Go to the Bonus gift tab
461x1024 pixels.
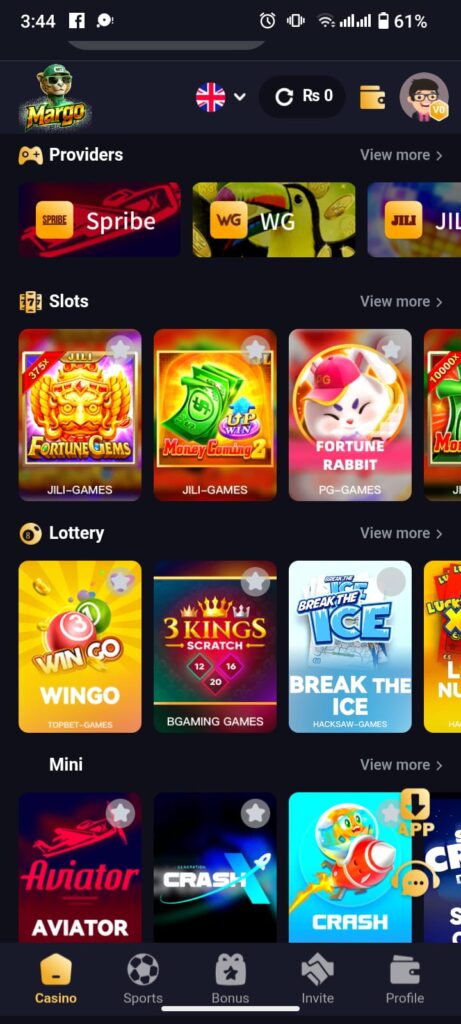tap(230, 979)
